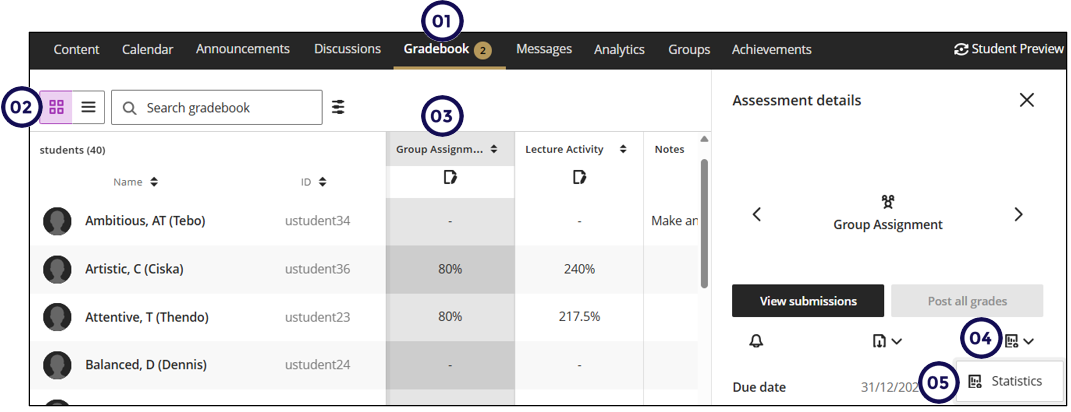The width and height of the screenshot is (1071, 412).
Task: Select student name Ambitious, AT (Tebo)
Action: click(145, 221)
